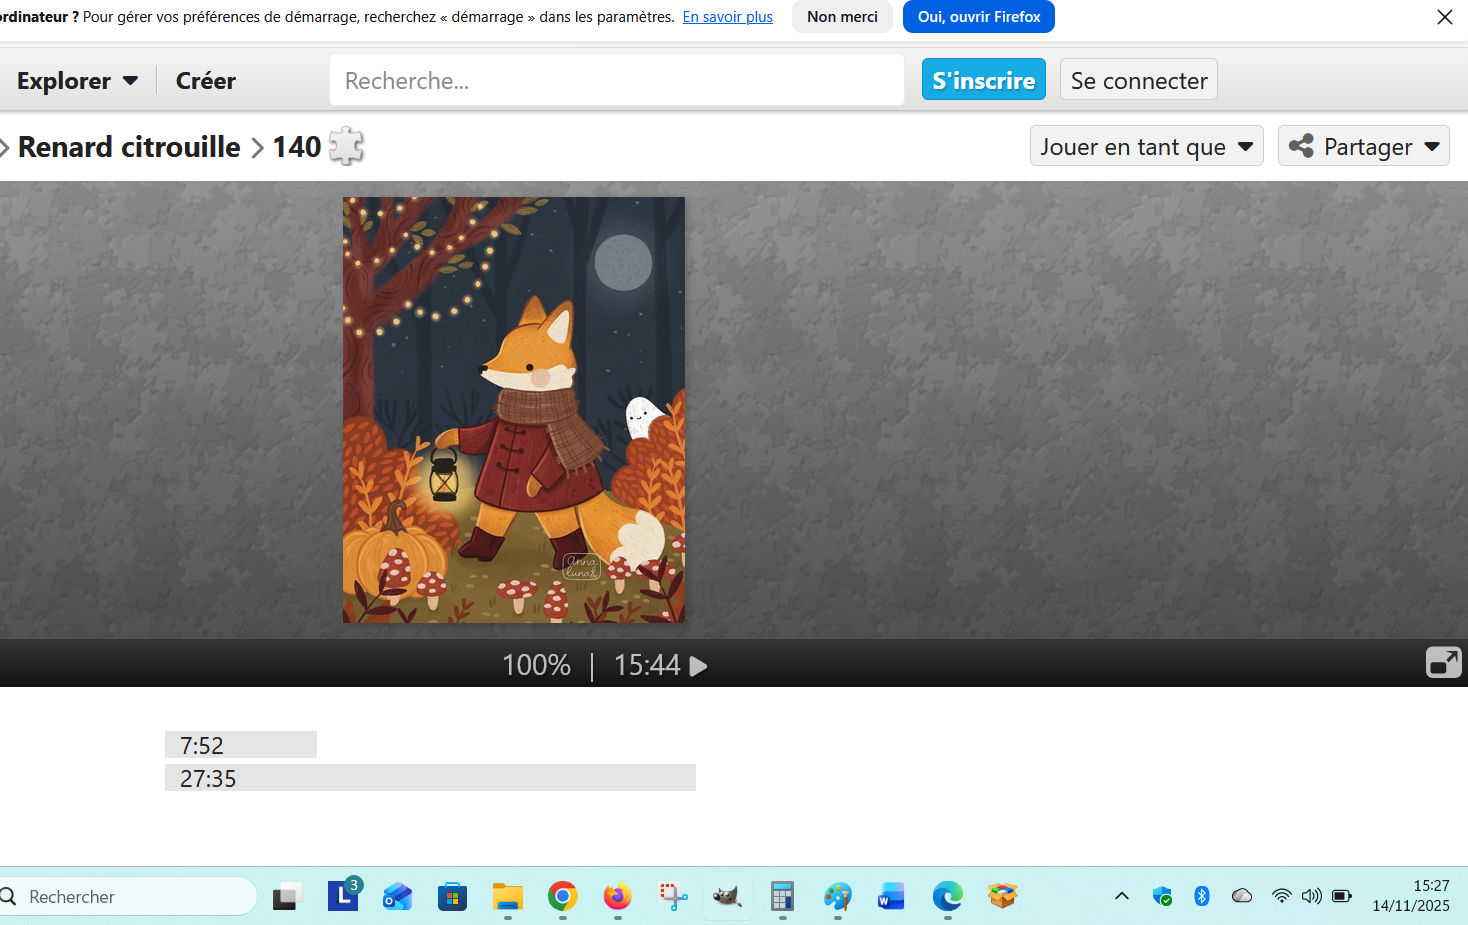The width and height of the screenshot is (1468, 925).
Task: Open fullscreen mode for the puzzle
Action: coord(1443,662)
